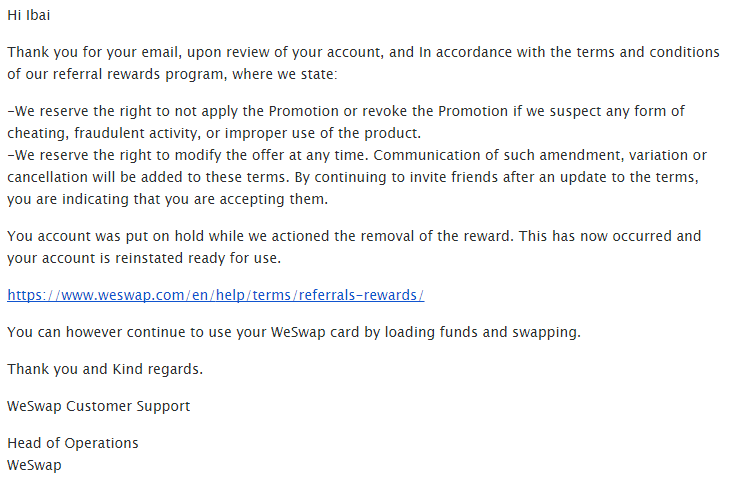
Task: Click the "WeSwap Customer Support" signature
Action: (x=98, y=406)
